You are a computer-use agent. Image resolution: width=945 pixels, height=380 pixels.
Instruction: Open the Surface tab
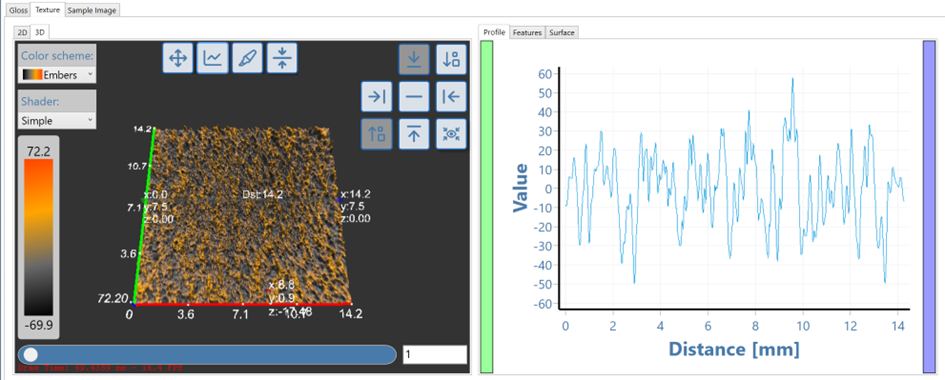tap(562, 33)
